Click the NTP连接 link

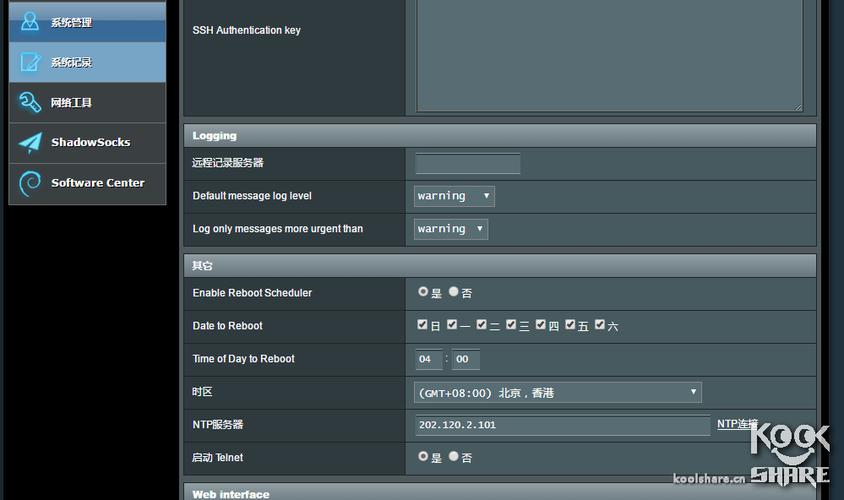click(x=737, y=424)
